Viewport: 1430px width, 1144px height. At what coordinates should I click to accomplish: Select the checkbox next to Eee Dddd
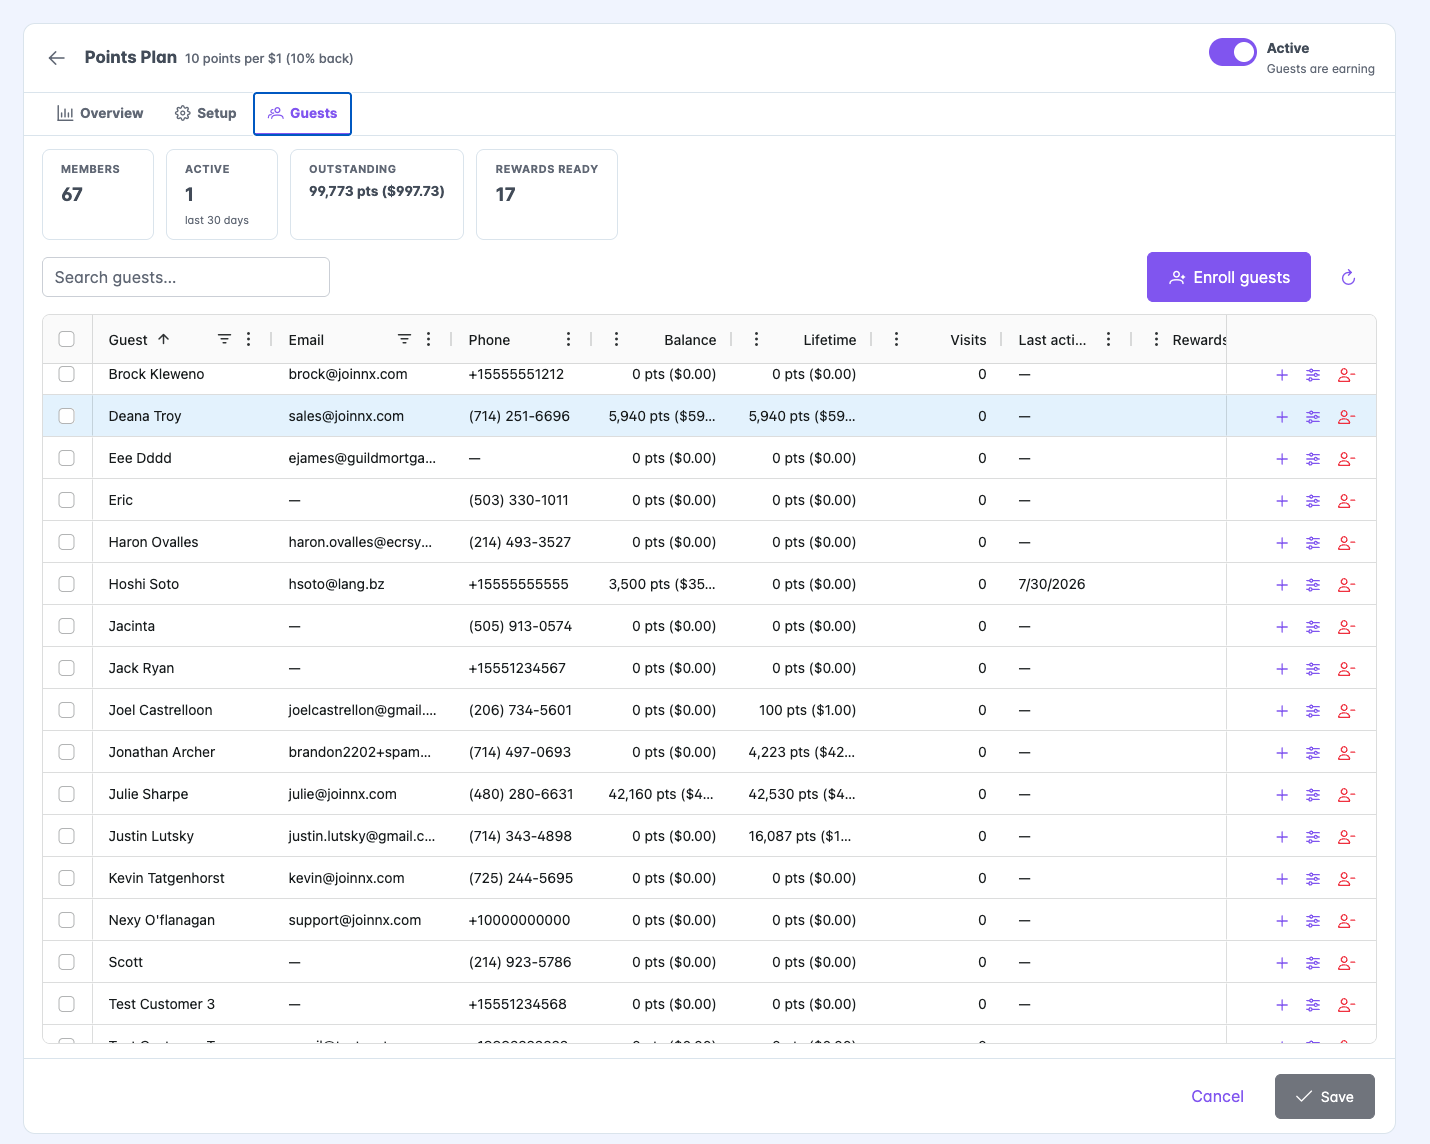[67, 458]
